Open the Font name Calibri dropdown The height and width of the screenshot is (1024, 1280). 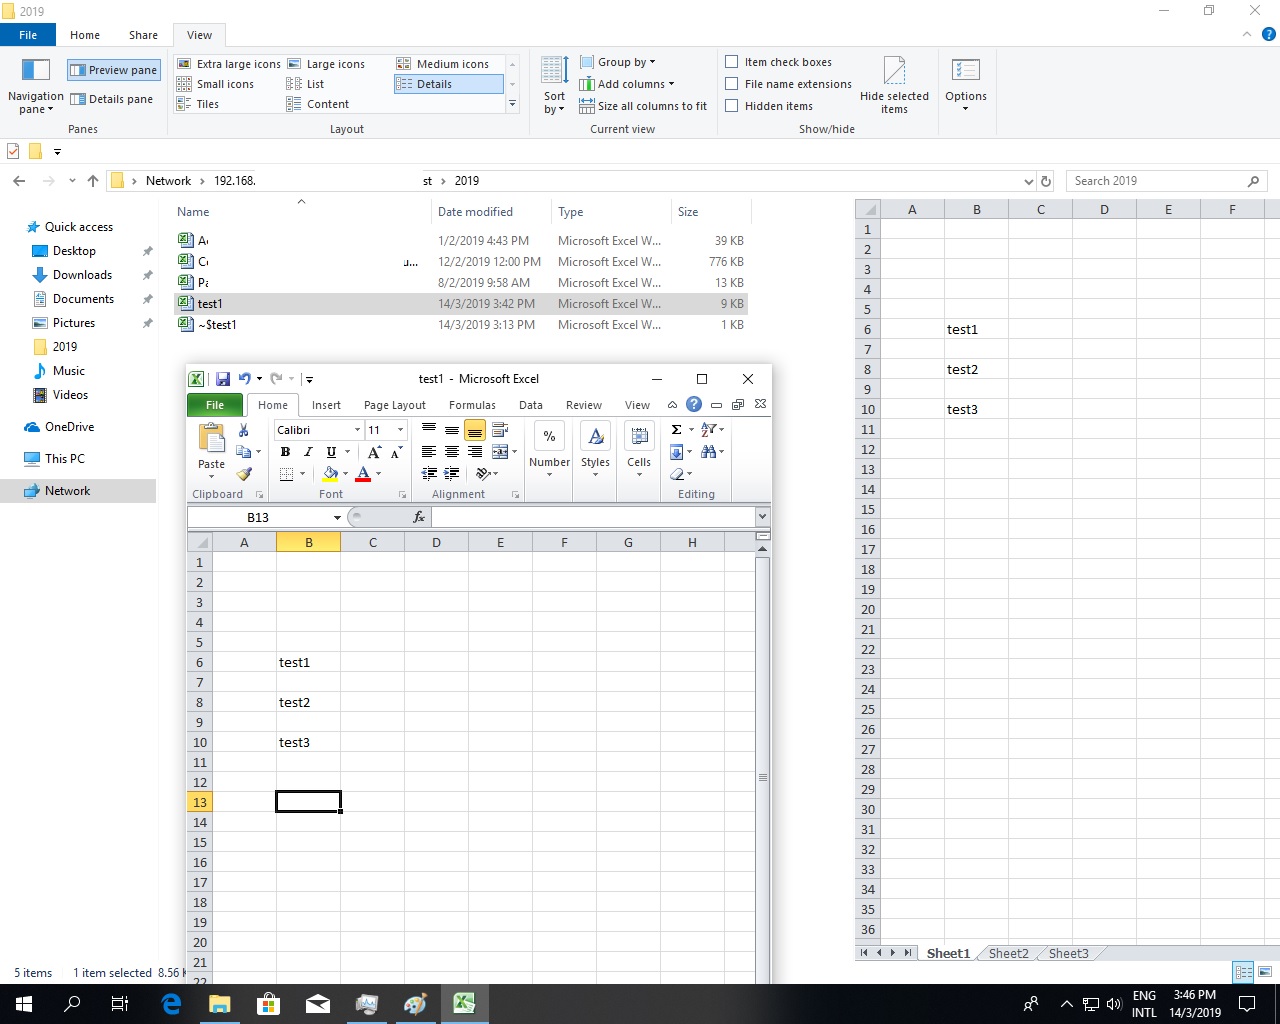(357, 430)
